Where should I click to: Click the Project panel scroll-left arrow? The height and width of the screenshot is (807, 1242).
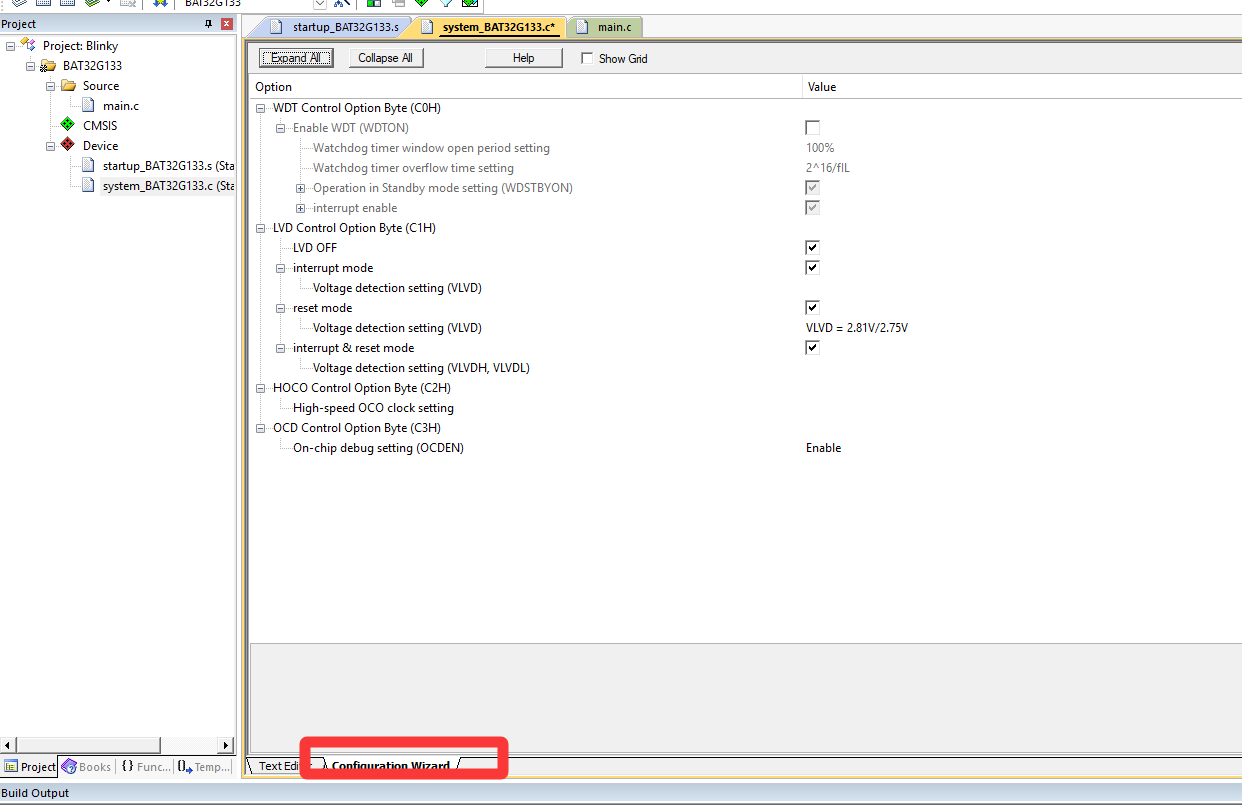click(x=9, y=745)
